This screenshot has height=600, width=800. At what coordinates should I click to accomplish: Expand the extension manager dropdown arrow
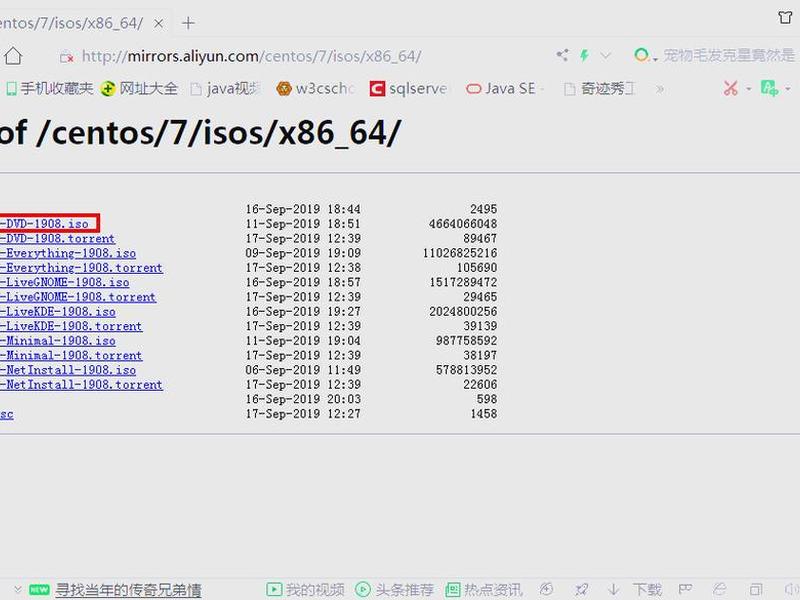pyautogui.click(x=788, y=89)
